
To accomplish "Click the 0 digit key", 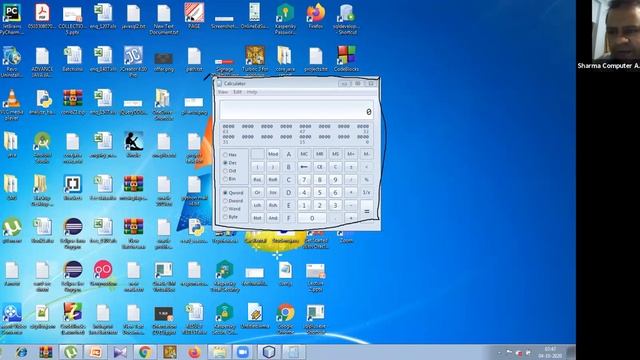I will pyautogui.click(x=312, y=218).
